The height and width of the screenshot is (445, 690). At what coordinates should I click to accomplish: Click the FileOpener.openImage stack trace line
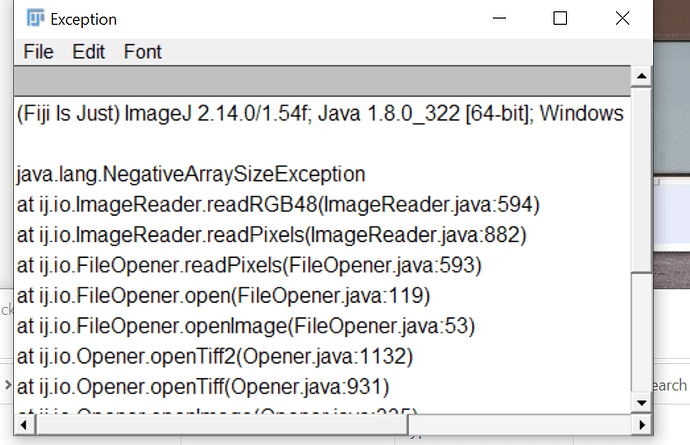pos(246,326)
